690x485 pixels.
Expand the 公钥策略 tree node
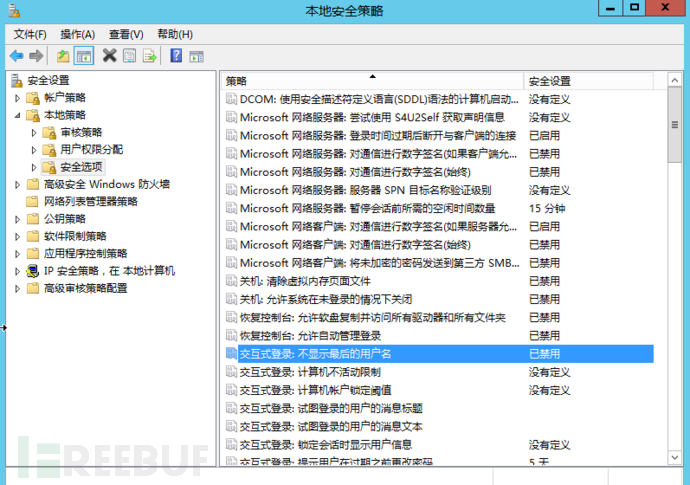(17, 219)
